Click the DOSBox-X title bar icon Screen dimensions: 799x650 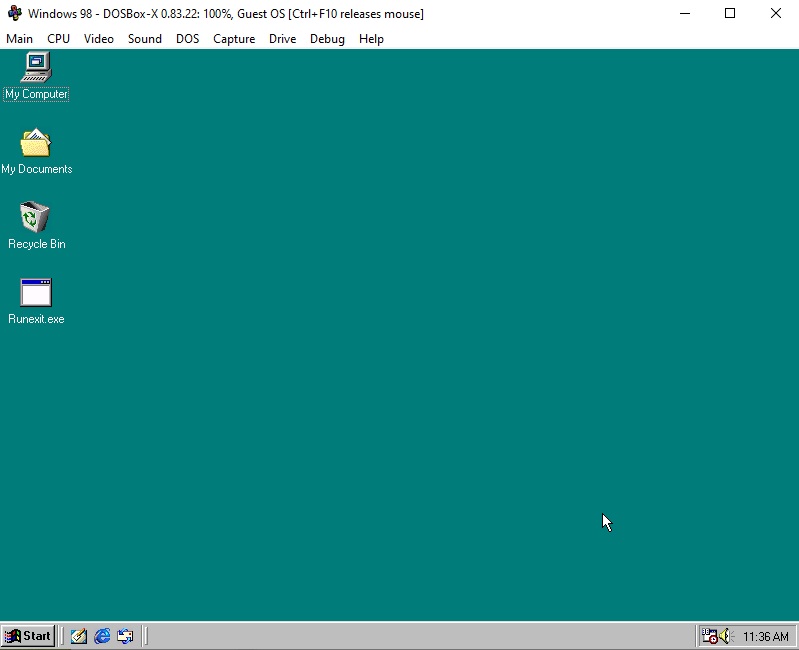tap(14, 14)
